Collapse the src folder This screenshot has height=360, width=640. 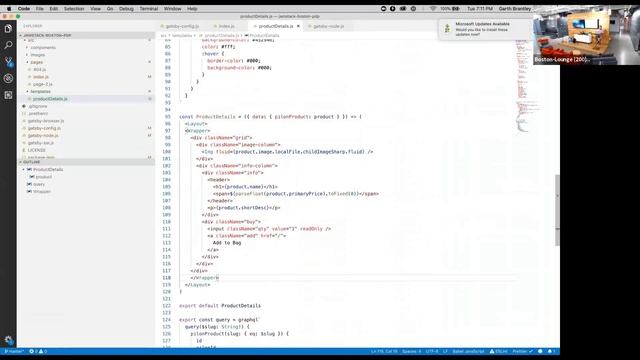coord(31,40)
